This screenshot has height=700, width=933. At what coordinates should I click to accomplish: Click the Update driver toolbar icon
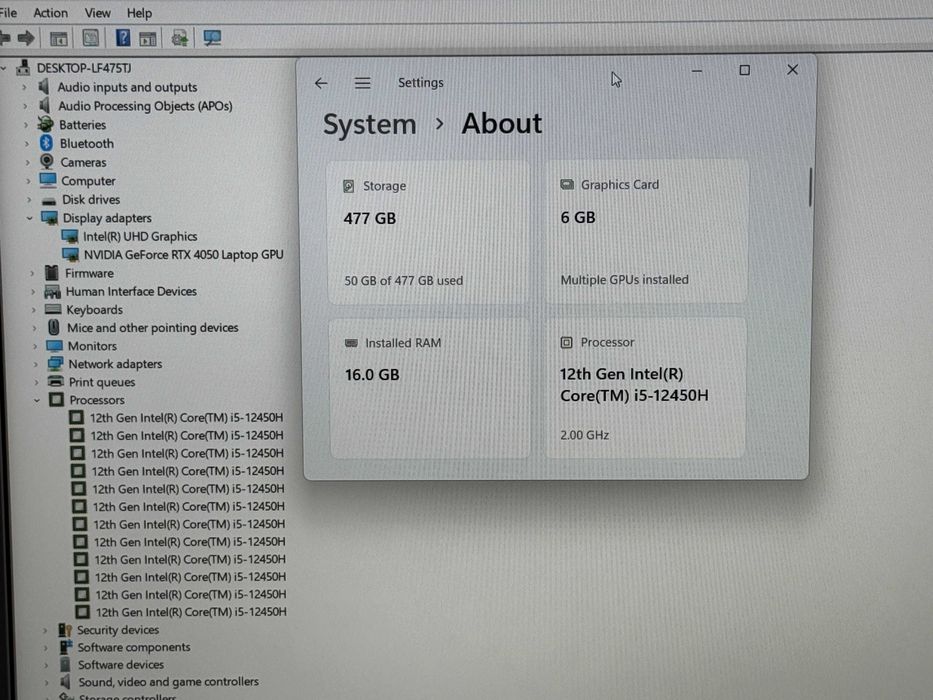(x=180, y=39)
